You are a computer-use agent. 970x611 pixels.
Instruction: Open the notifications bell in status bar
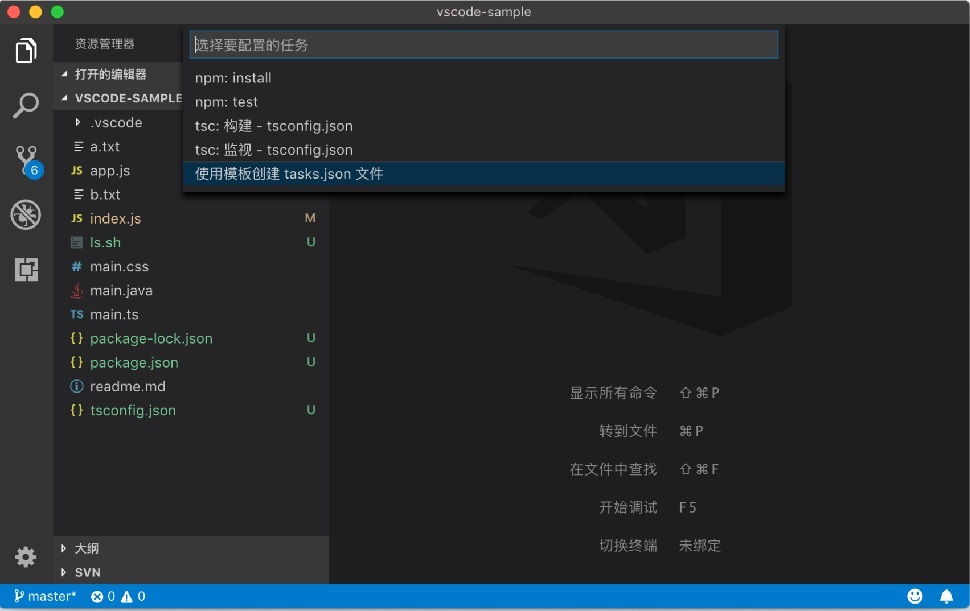[946, 596]
